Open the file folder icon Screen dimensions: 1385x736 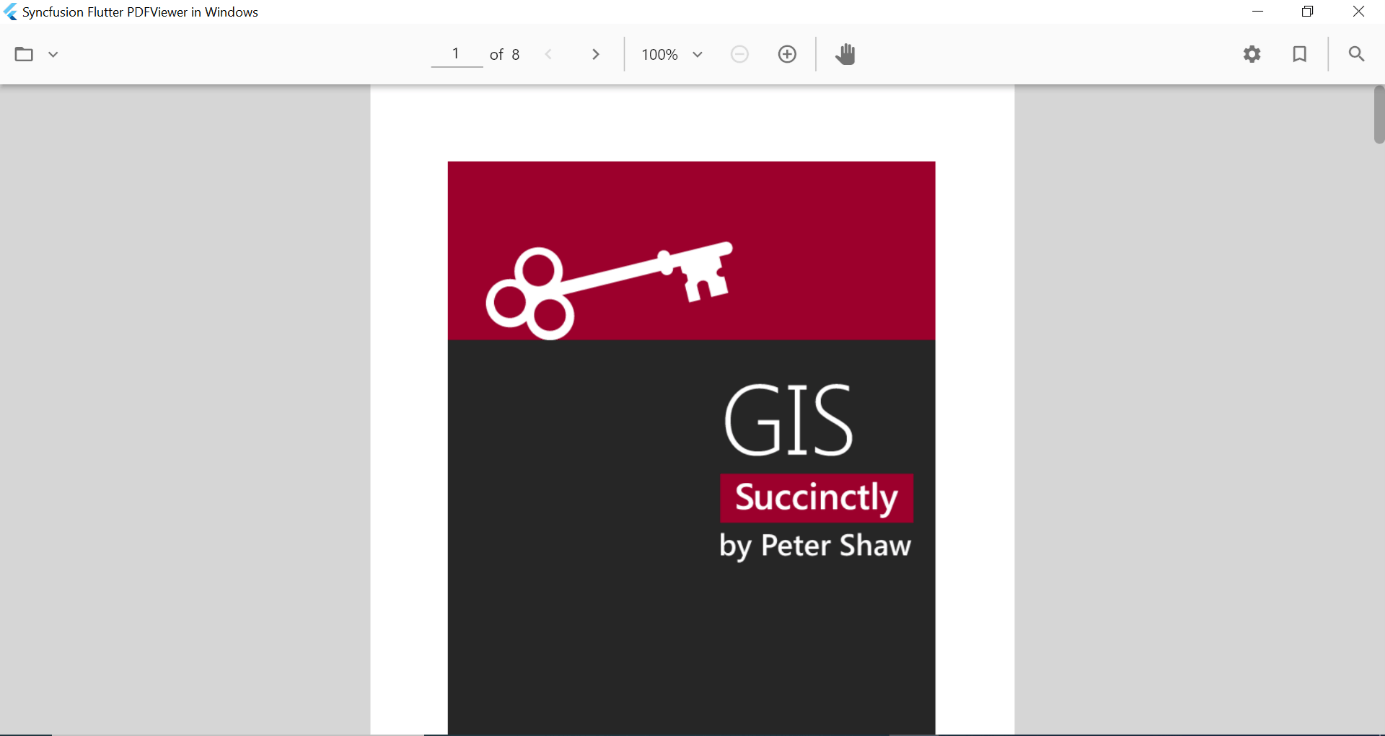pyautogui.click(x=24, y=54)
